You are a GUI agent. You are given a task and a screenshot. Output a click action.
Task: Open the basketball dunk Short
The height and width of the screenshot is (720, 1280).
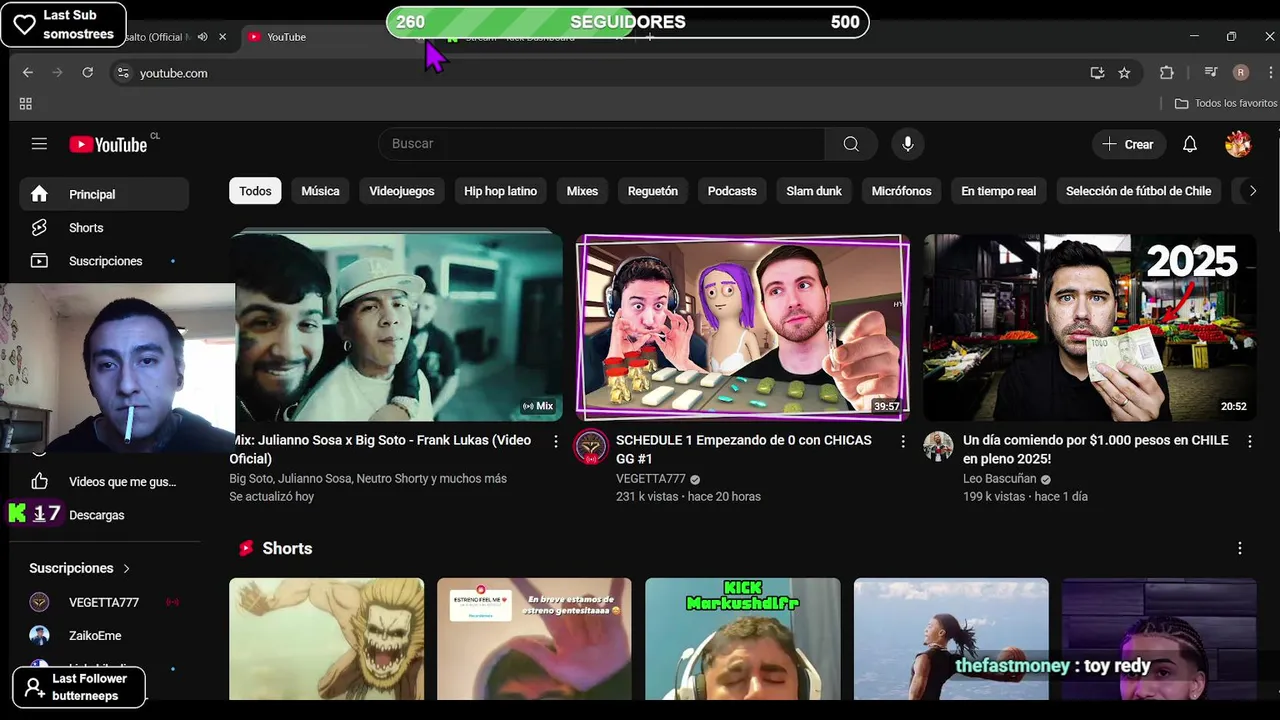[x=951, y=639]
